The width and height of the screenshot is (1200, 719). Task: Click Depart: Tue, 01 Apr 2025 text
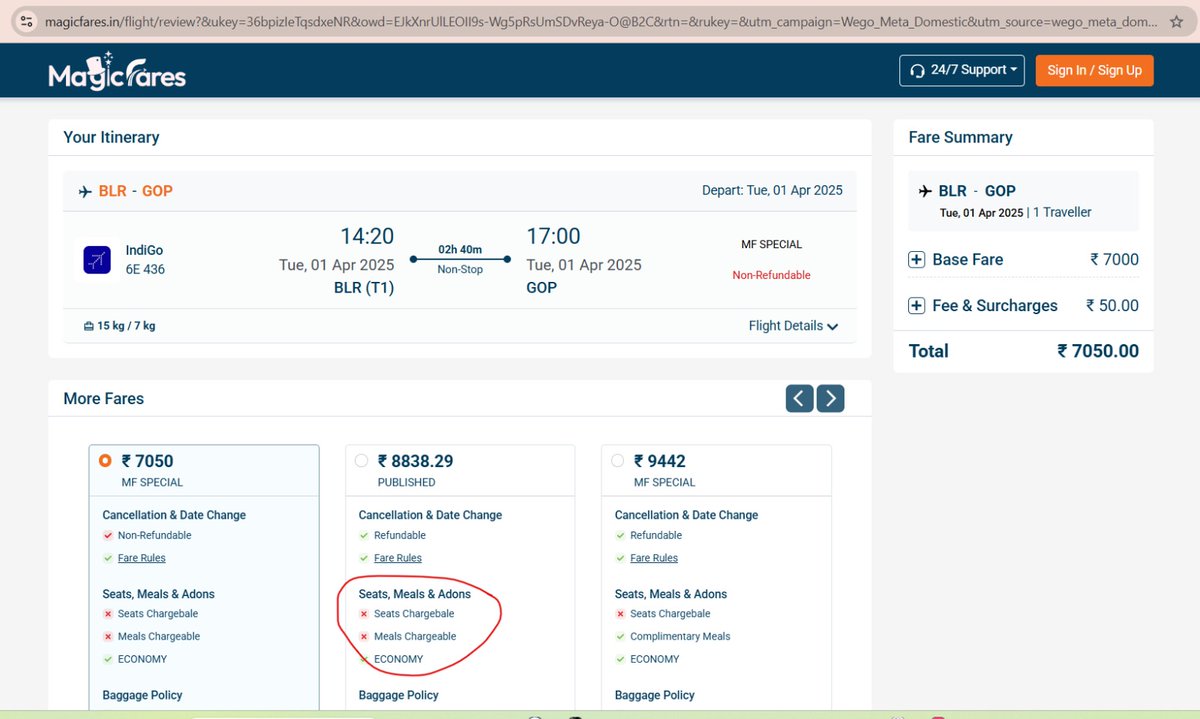click(x=772, y=190)
